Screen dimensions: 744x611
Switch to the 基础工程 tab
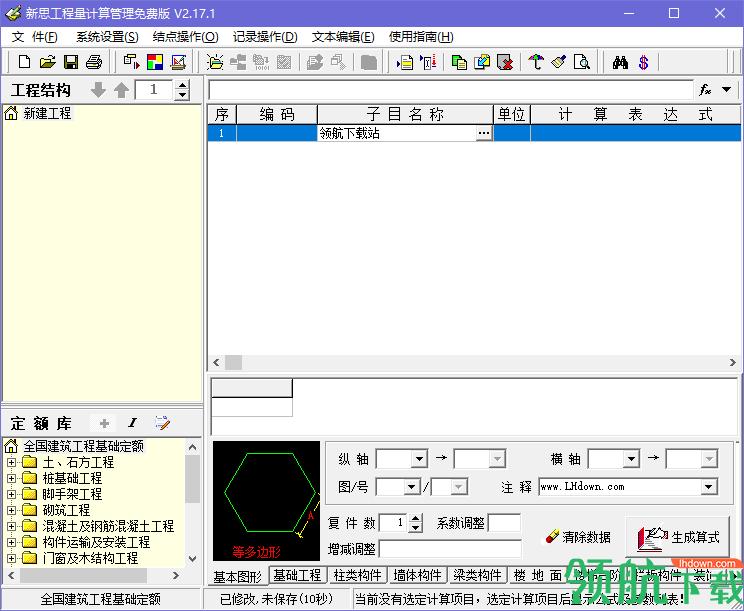[298, 575]
